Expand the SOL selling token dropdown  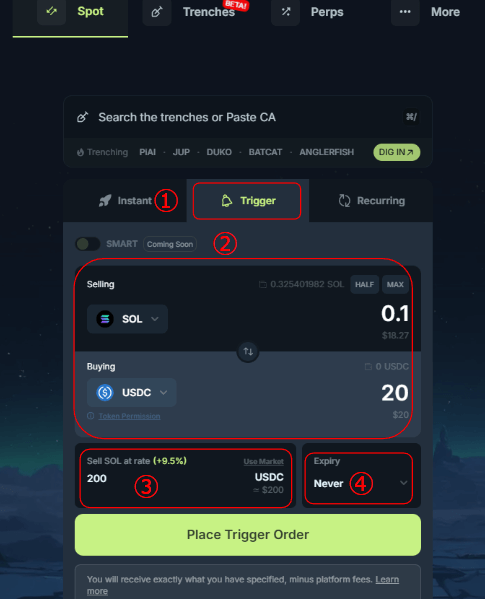click(x=127, y=319)
